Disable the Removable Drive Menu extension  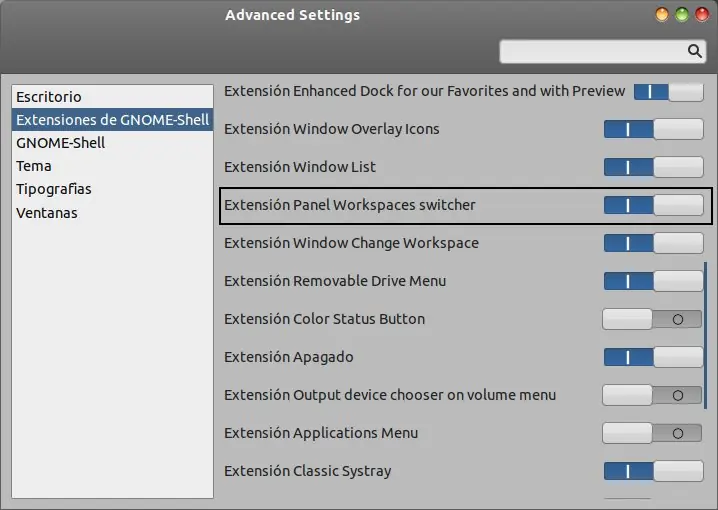coord(653,281)
